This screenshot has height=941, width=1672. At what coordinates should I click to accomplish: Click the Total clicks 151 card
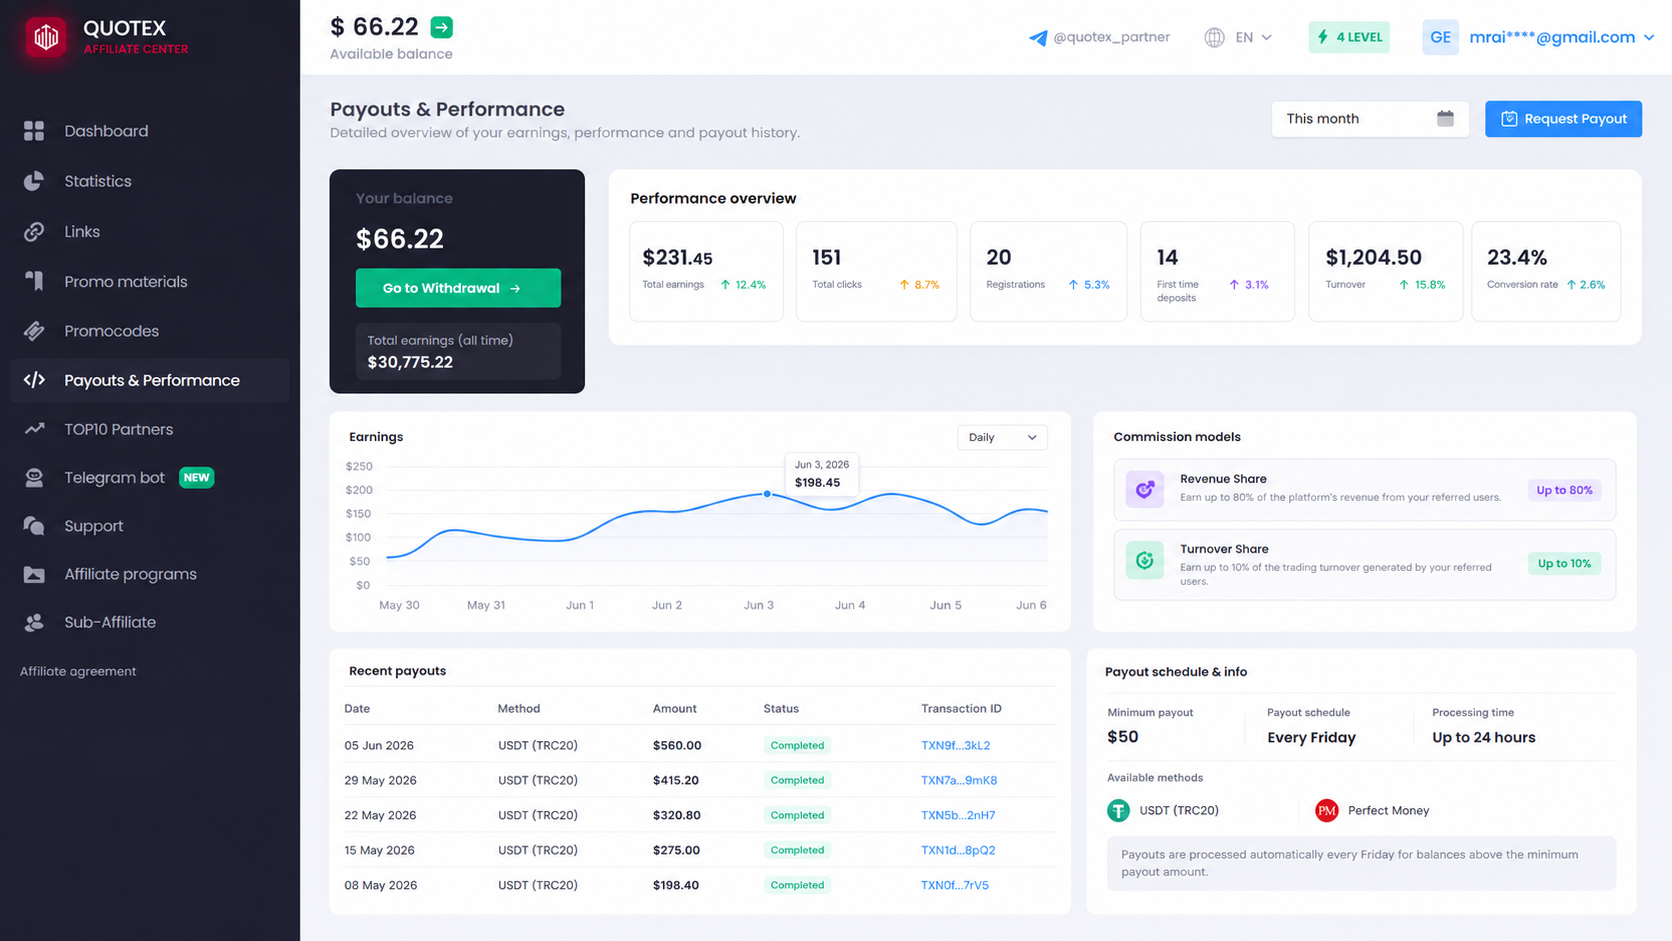click(876, 271)
